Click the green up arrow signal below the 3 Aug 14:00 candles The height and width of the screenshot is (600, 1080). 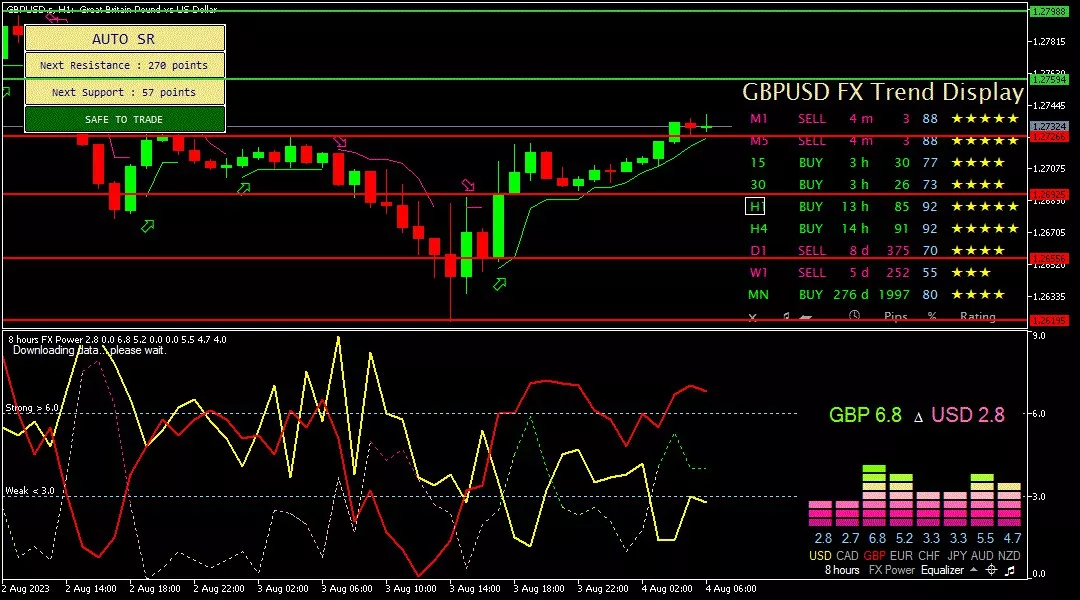tap(499, 284)
